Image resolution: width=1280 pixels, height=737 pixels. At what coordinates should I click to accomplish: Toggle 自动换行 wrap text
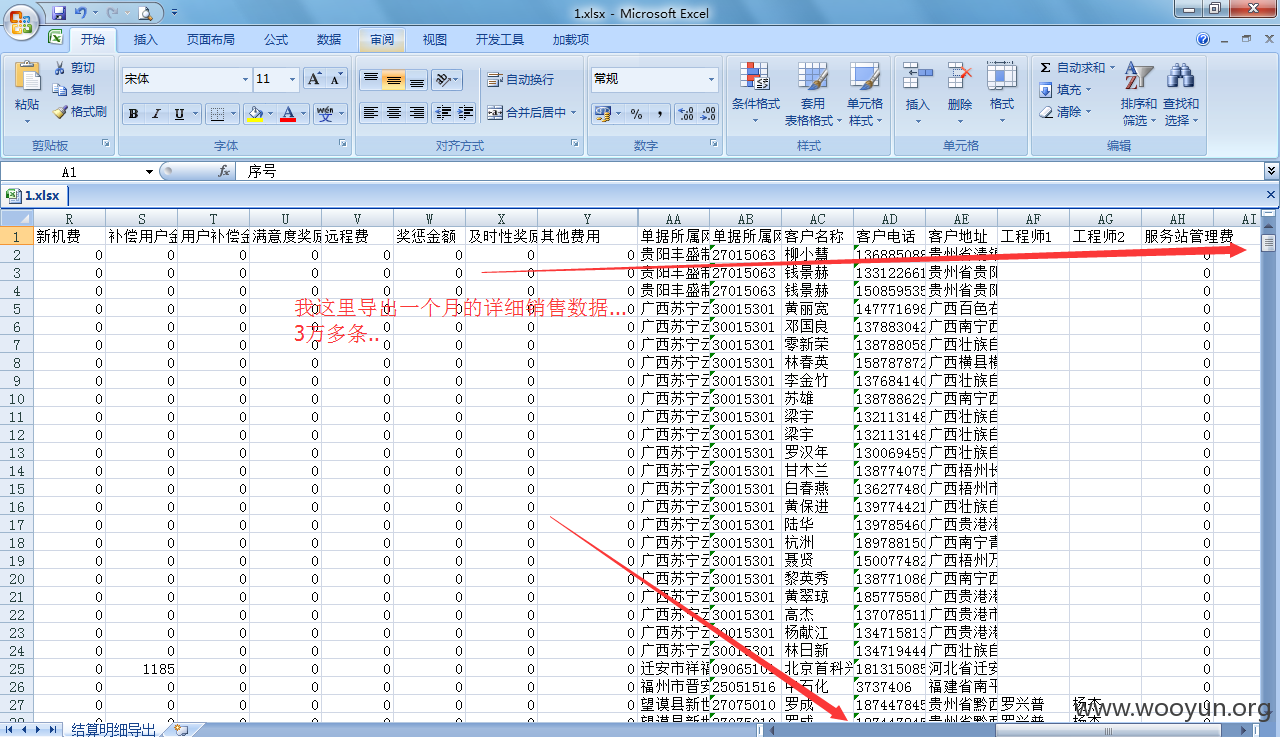[520, 79]
